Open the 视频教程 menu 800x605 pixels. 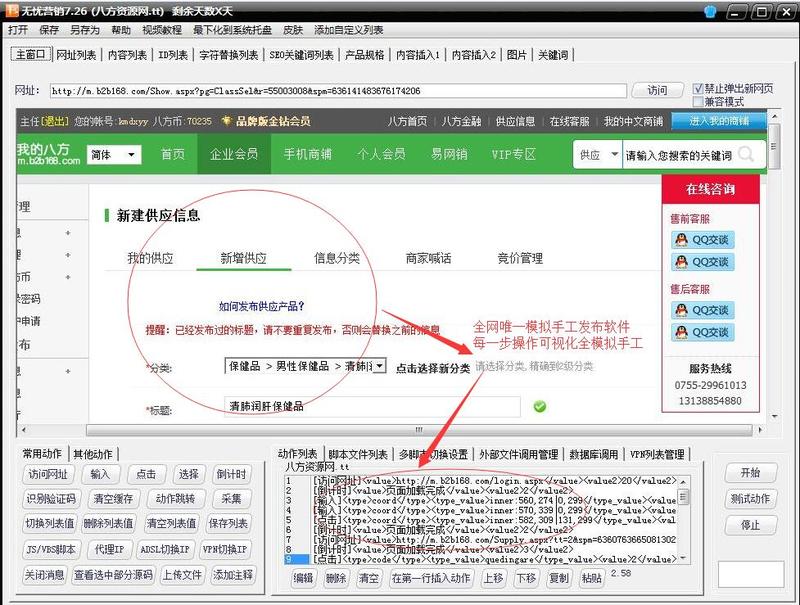[x=161, y=30]
